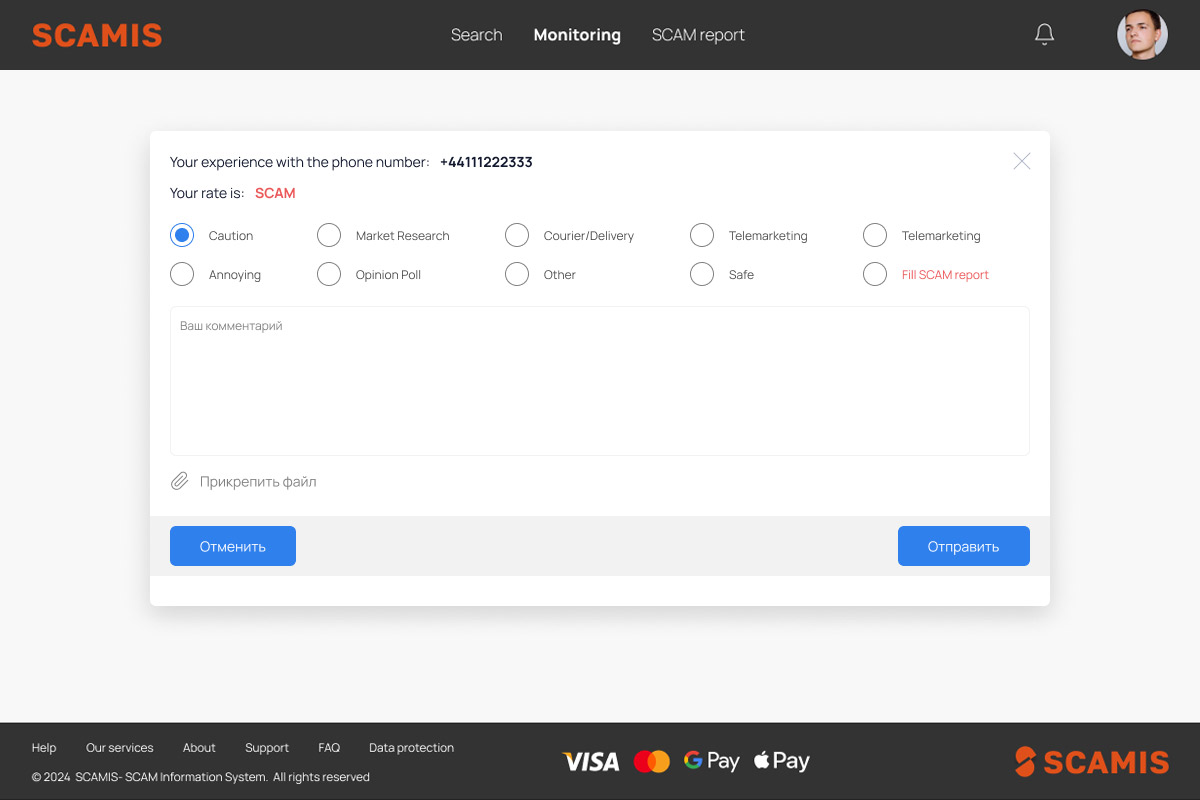Screen dimensions: 1200x800
Task: Click the paperclip attach file icon
Action: (180, 481)
